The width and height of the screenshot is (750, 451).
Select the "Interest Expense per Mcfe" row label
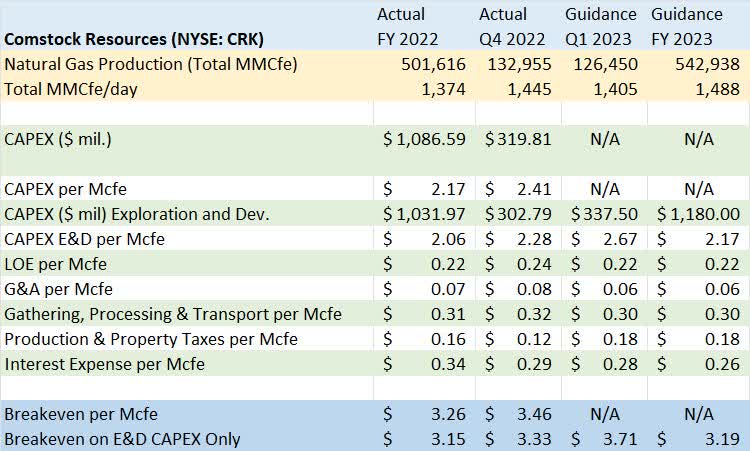click(105, 364)
